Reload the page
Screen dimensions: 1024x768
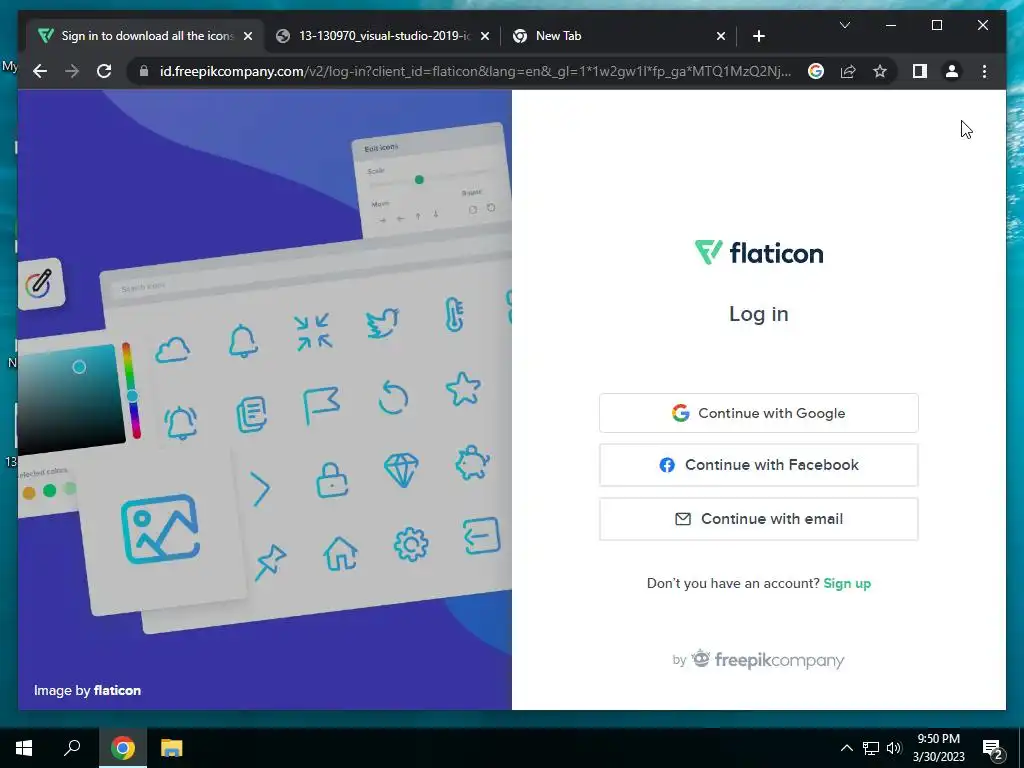tap(104, 71)
